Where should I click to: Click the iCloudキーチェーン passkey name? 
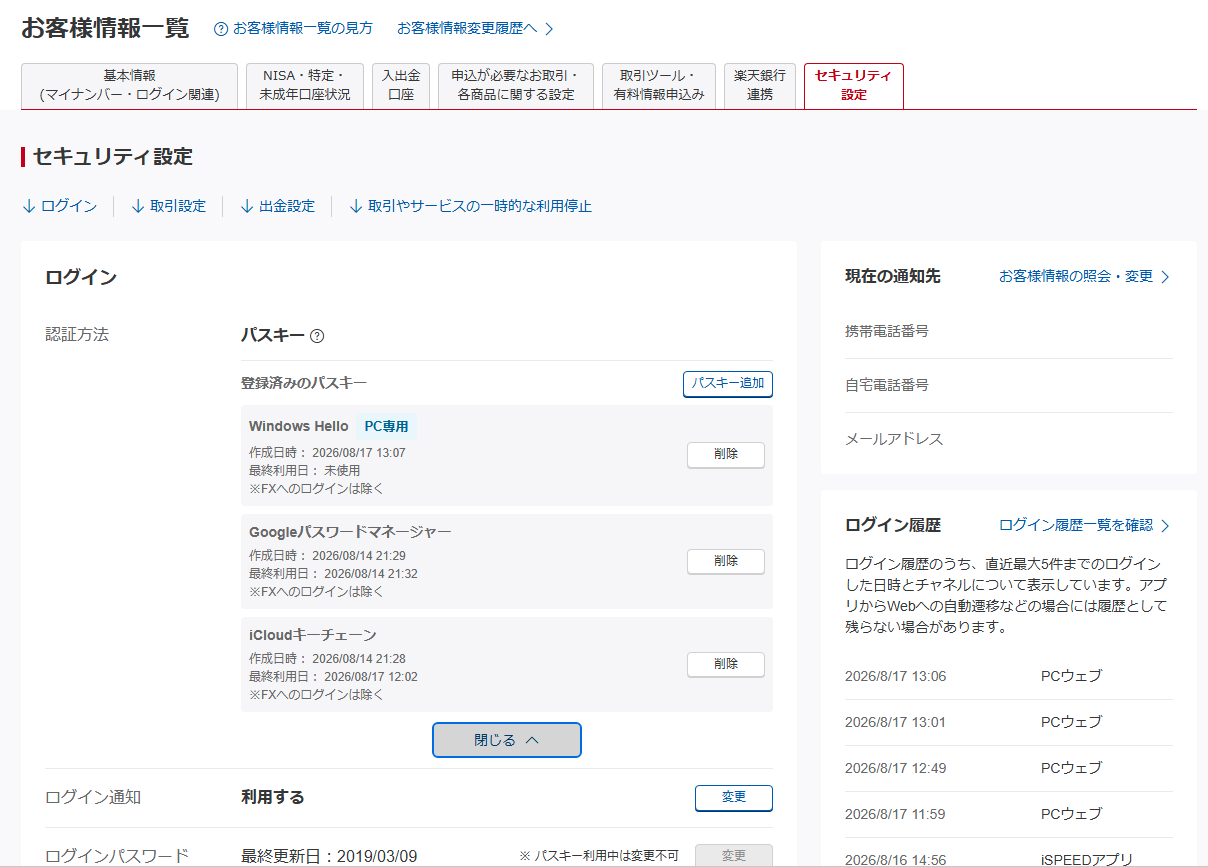(x=313, y=636)
